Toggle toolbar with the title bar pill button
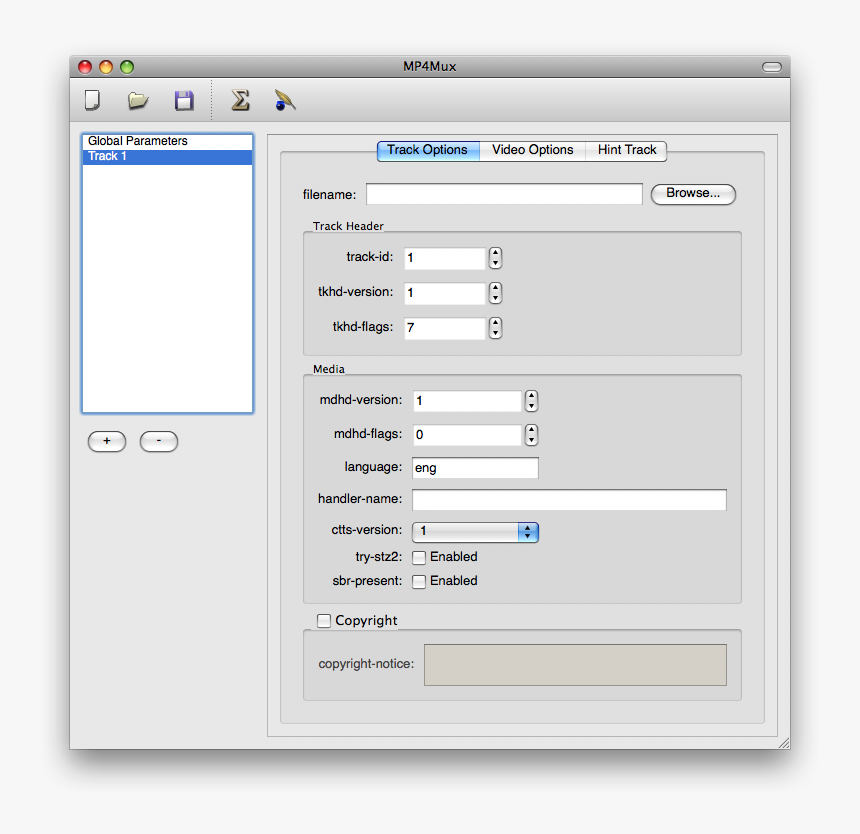Viewport: 860px width, 834px height. [x=771, y=67]
